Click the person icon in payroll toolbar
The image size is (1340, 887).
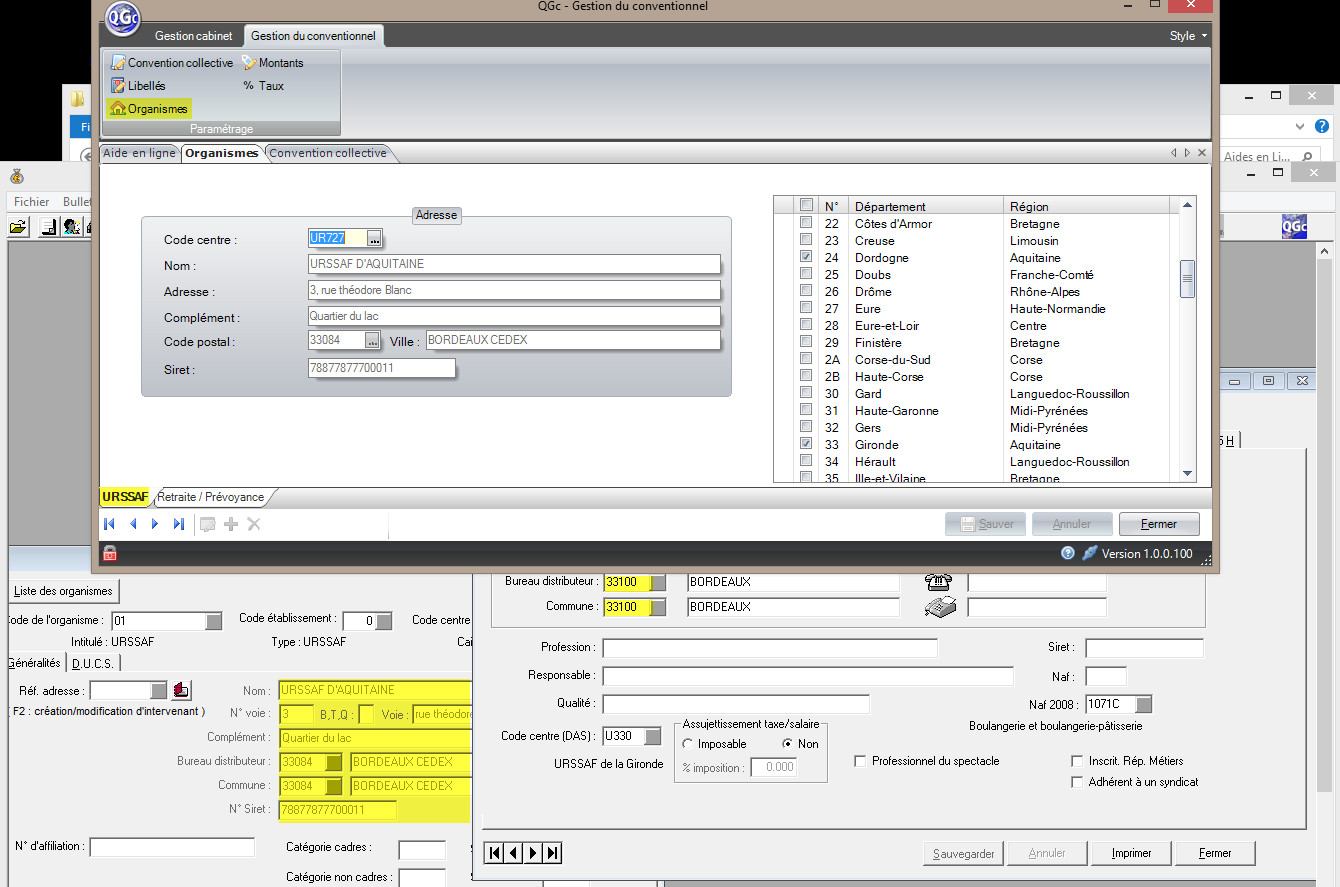[x=71, y=227]
